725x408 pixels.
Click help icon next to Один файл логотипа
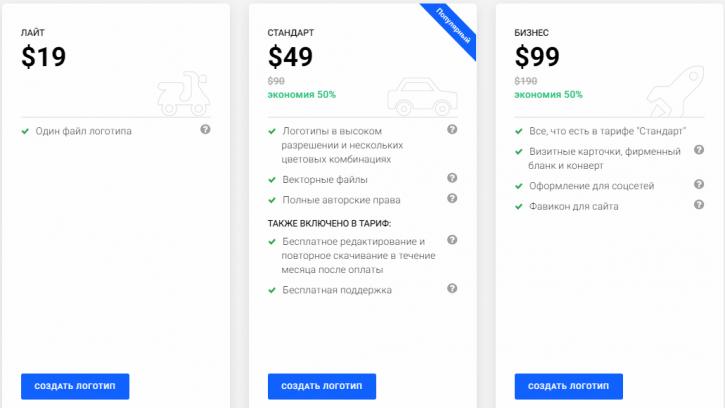(x=205, y=130)
